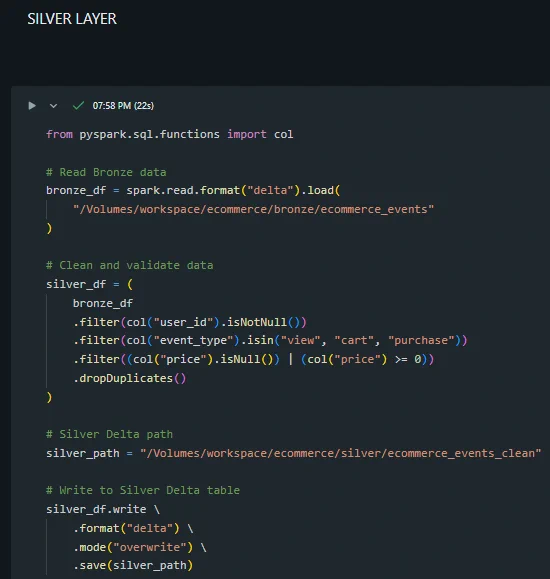Run the Silver Layer code cell

point(32,106)
